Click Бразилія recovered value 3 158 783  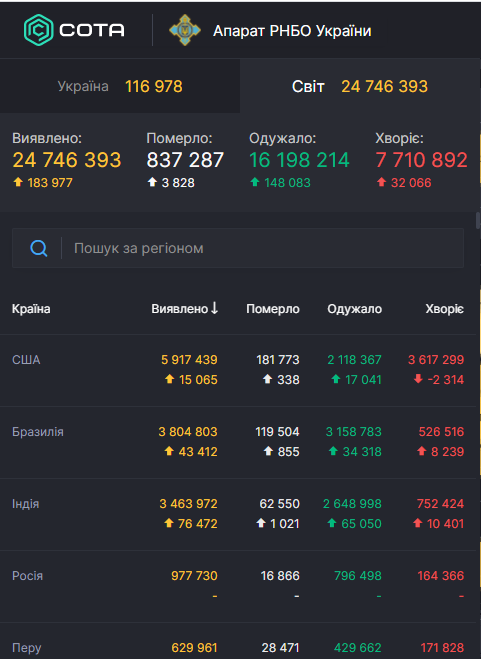pyautogui.click(x=354, y=432)
